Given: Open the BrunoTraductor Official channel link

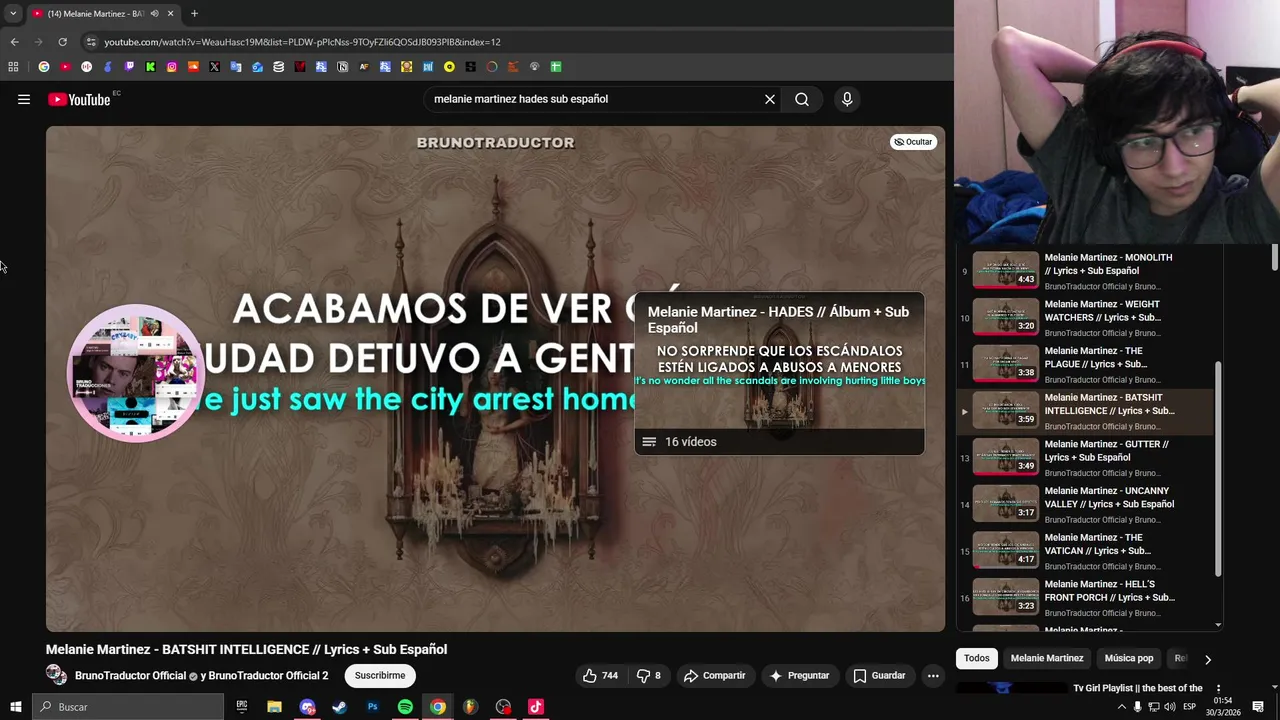Looking at the screenshot, I should [130, 676].
